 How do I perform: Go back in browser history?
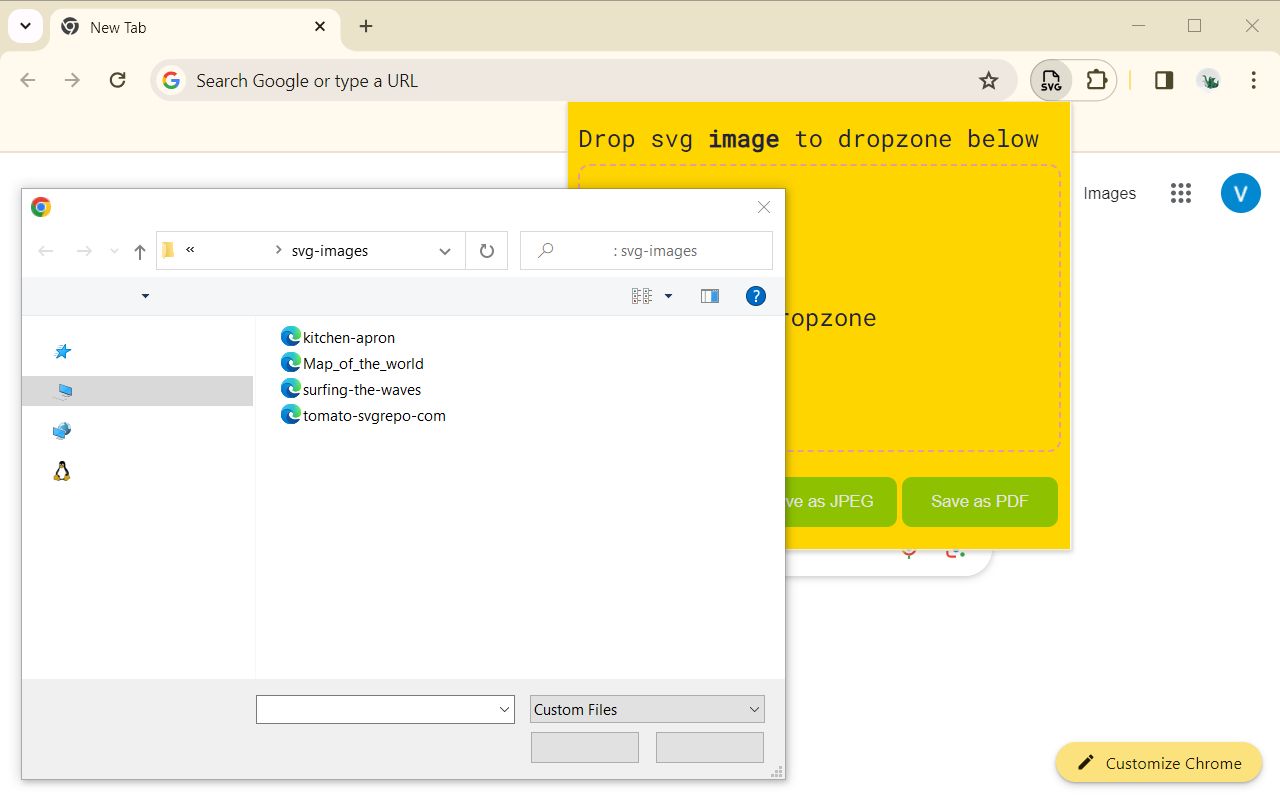point(28,81)
